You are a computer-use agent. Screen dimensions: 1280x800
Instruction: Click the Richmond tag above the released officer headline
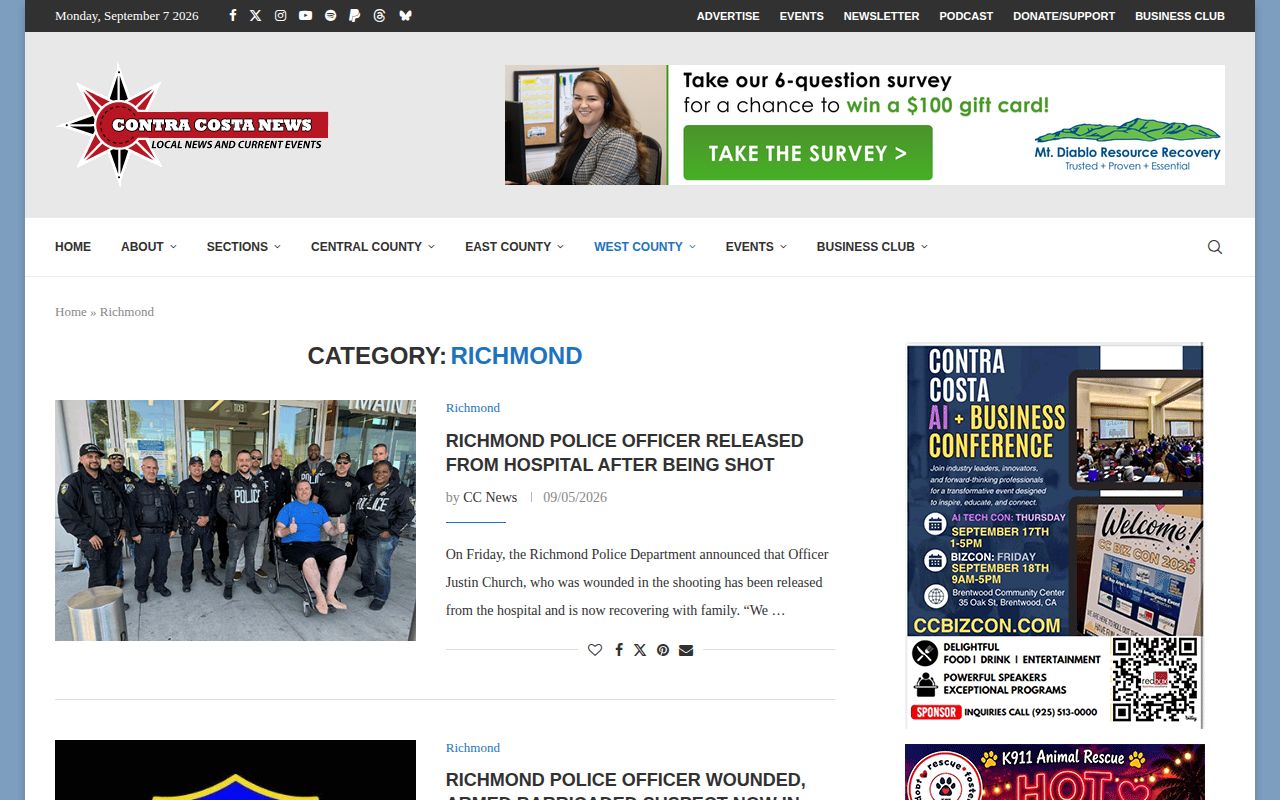pyautogui.click(x=473, y=408)
